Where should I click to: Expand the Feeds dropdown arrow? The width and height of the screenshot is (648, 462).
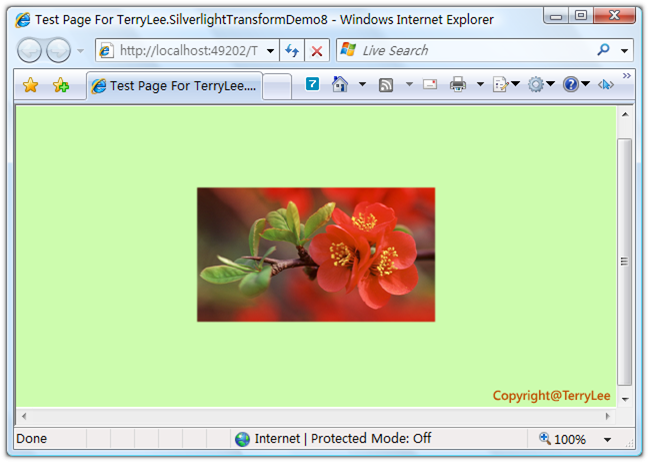point(409,84)
